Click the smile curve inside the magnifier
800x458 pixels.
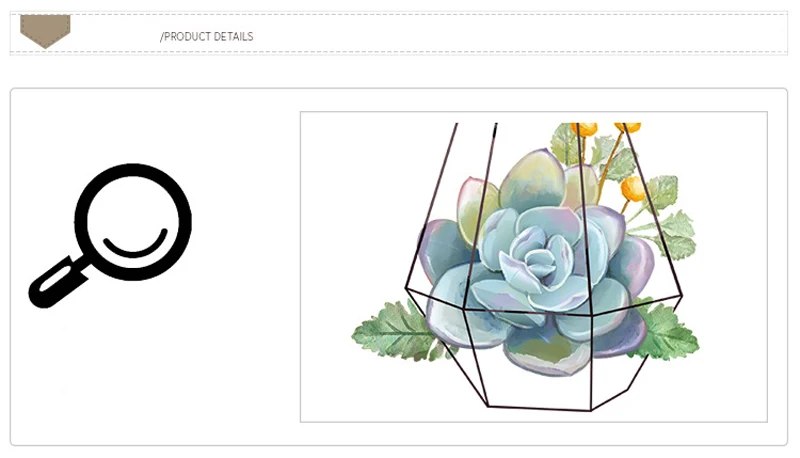point(136,243)
